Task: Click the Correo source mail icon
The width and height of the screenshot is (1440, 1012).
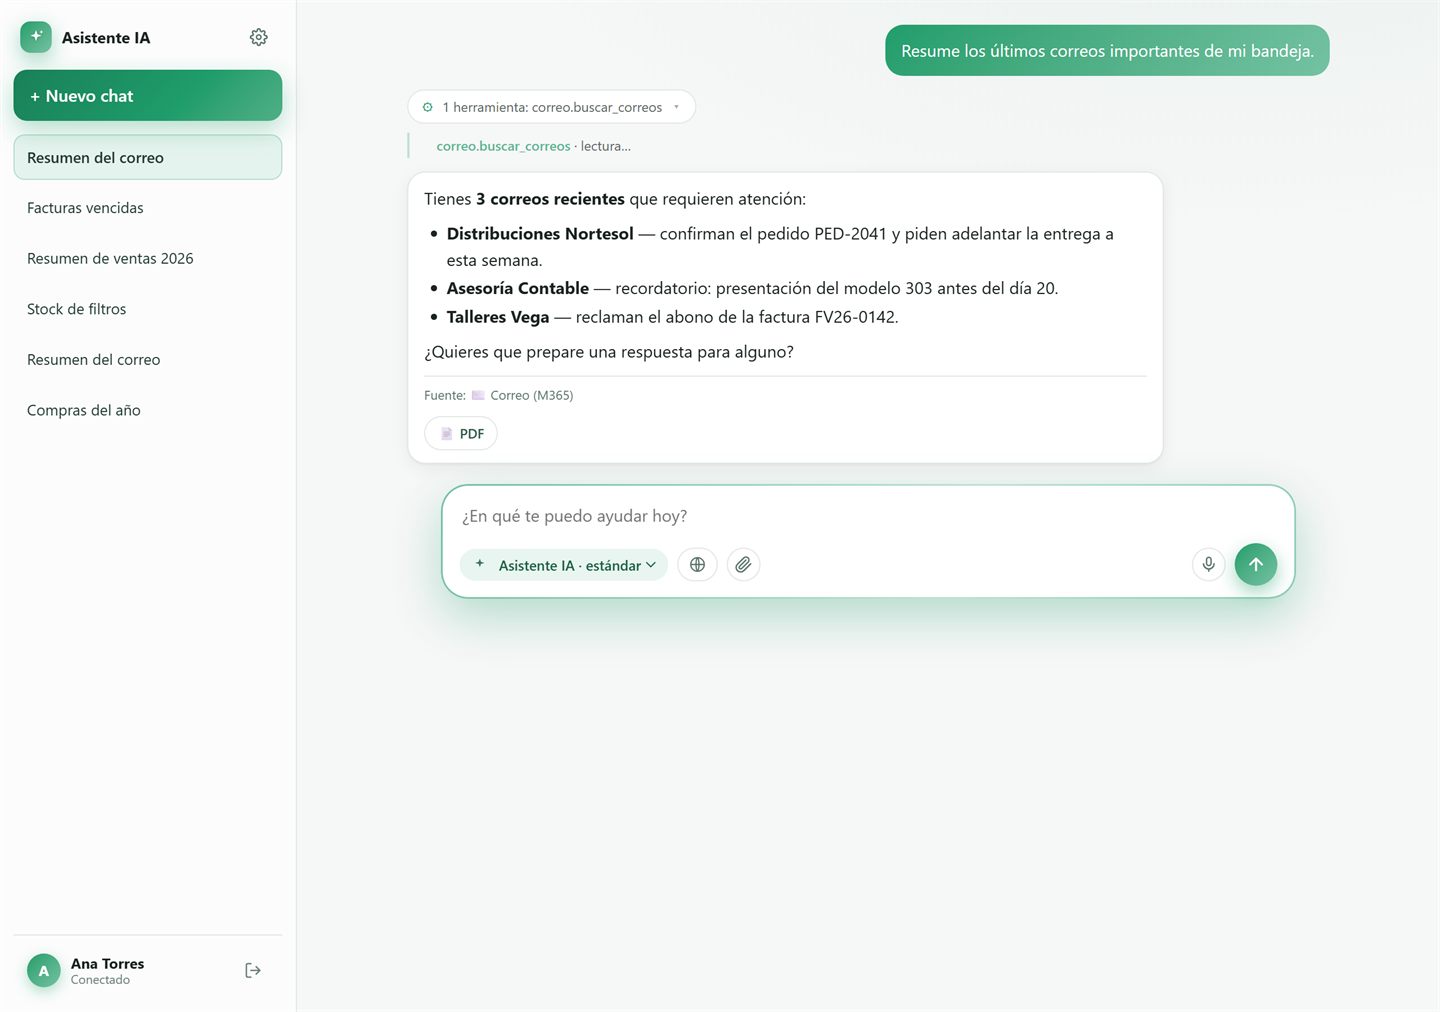Action: 478,395
